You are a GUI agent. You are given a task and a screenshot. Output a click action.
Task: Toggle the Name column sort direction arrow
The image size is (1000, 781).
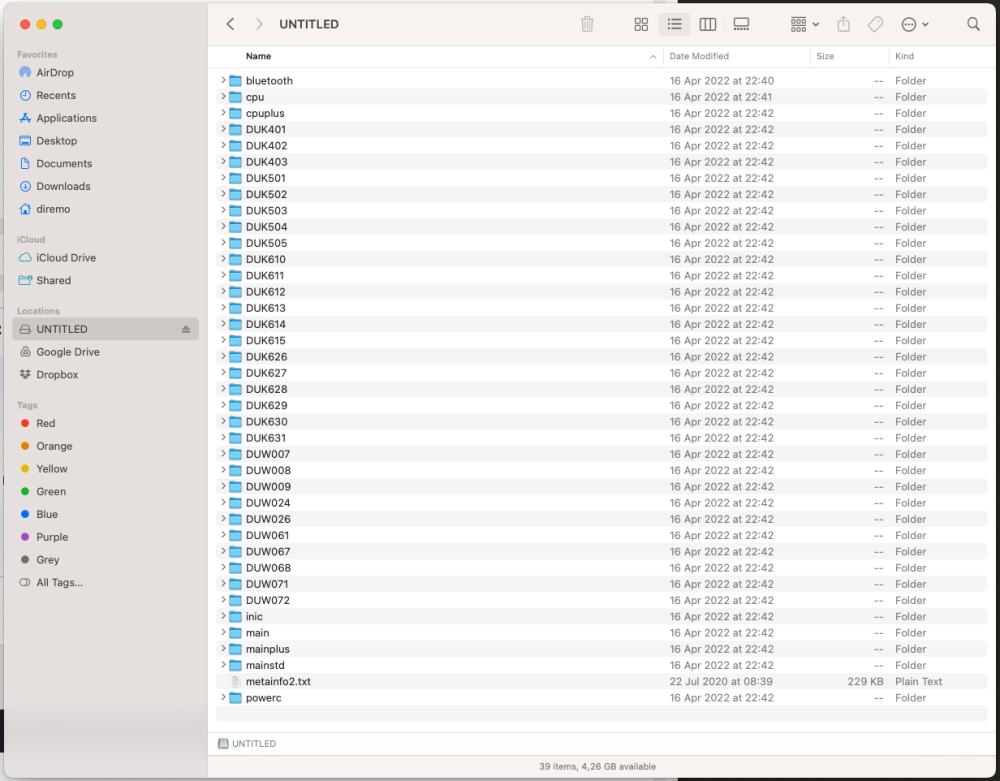pos(652,57)
